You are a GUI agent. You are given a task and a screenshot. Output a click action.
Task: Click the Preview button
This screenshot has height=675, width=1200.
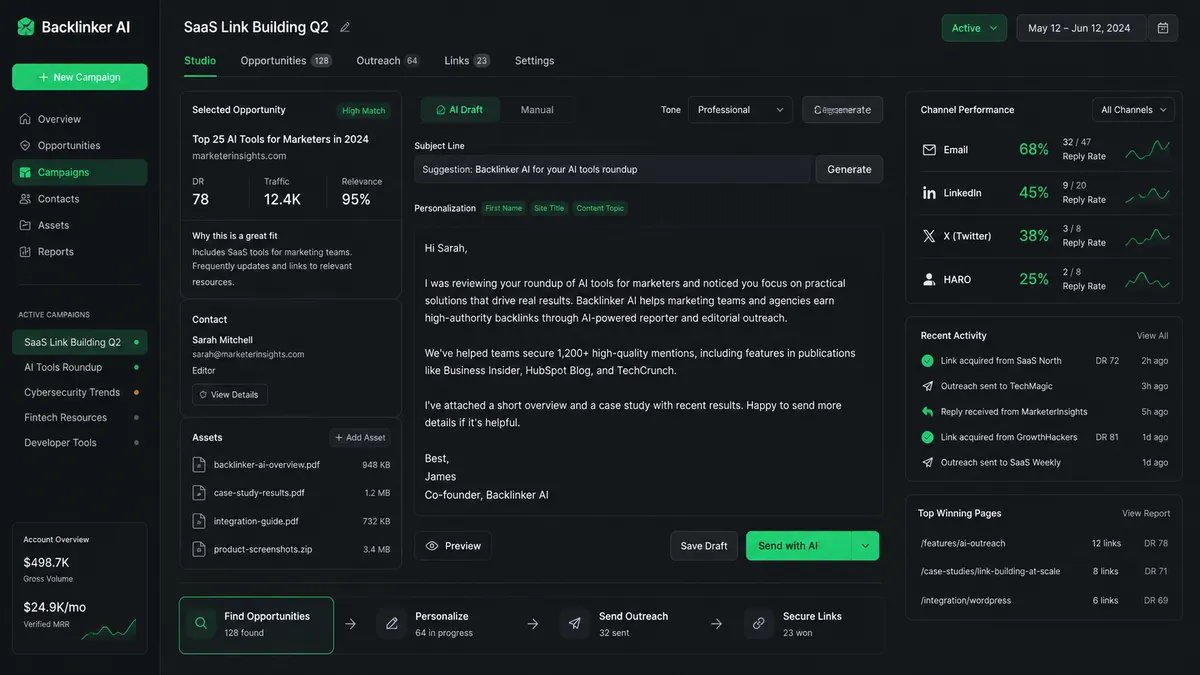(x=453, y=546)
